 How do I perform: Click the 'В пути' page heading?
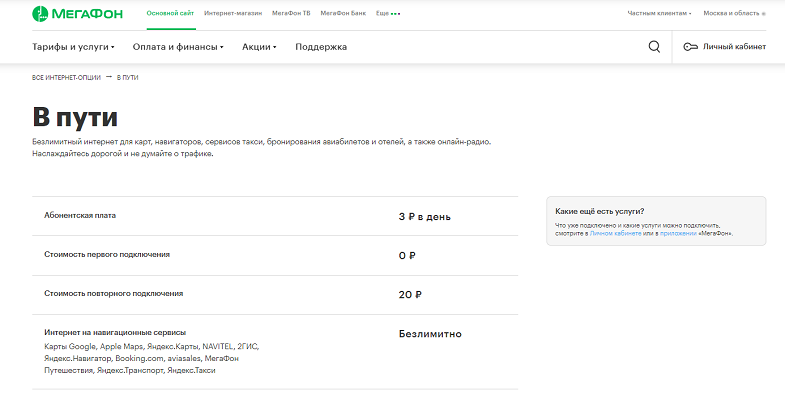[75, 117]
